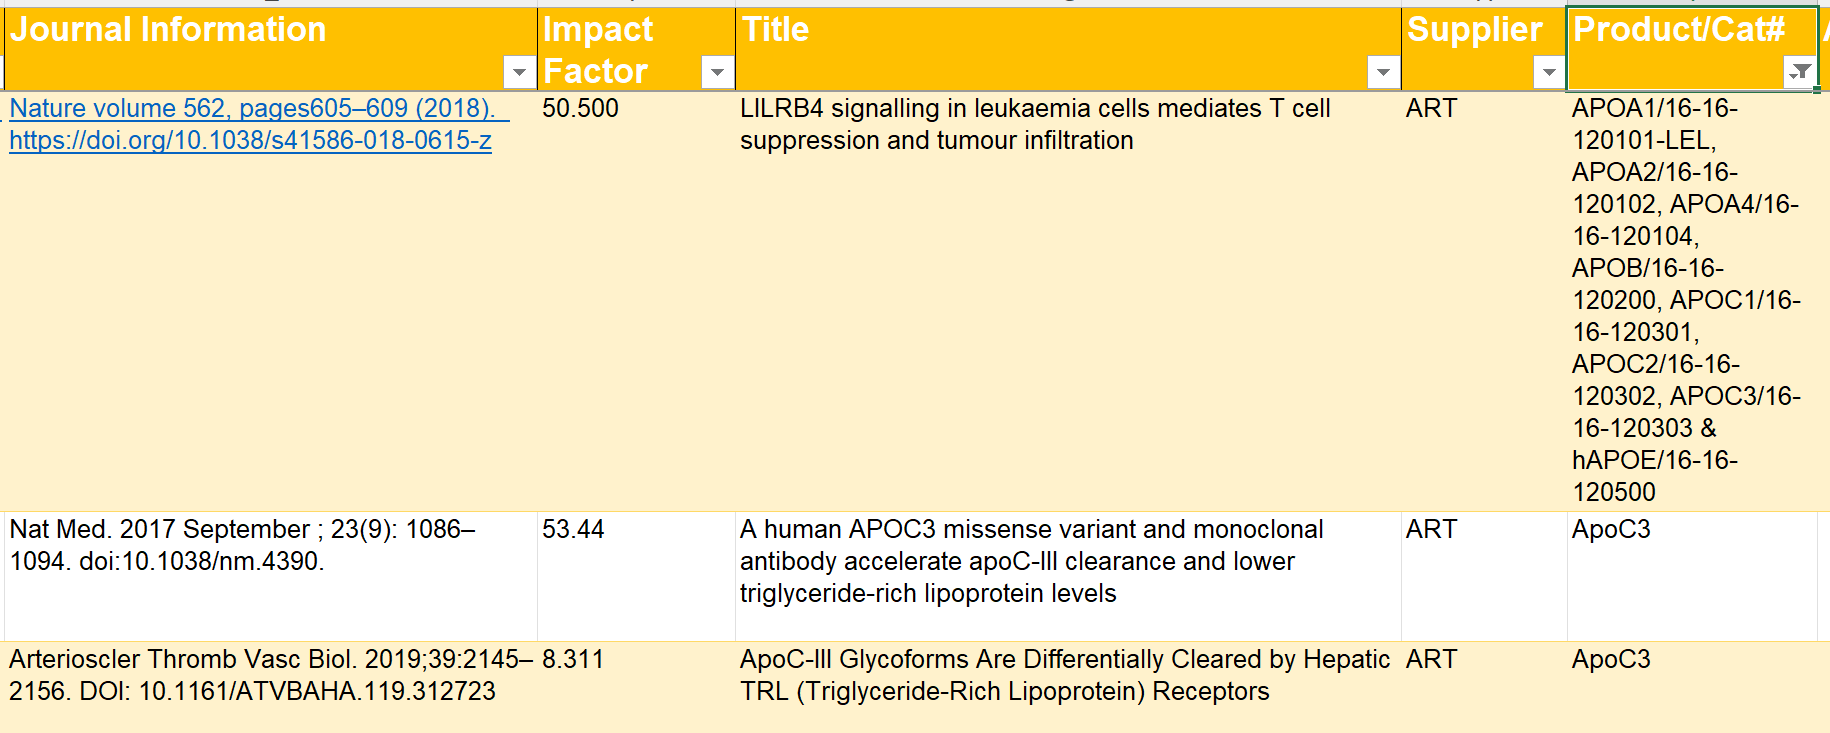Viewport: 1830px width, 733px height.
Task: Select the 50.500 impact factor cell
Action: pos(635,300)
